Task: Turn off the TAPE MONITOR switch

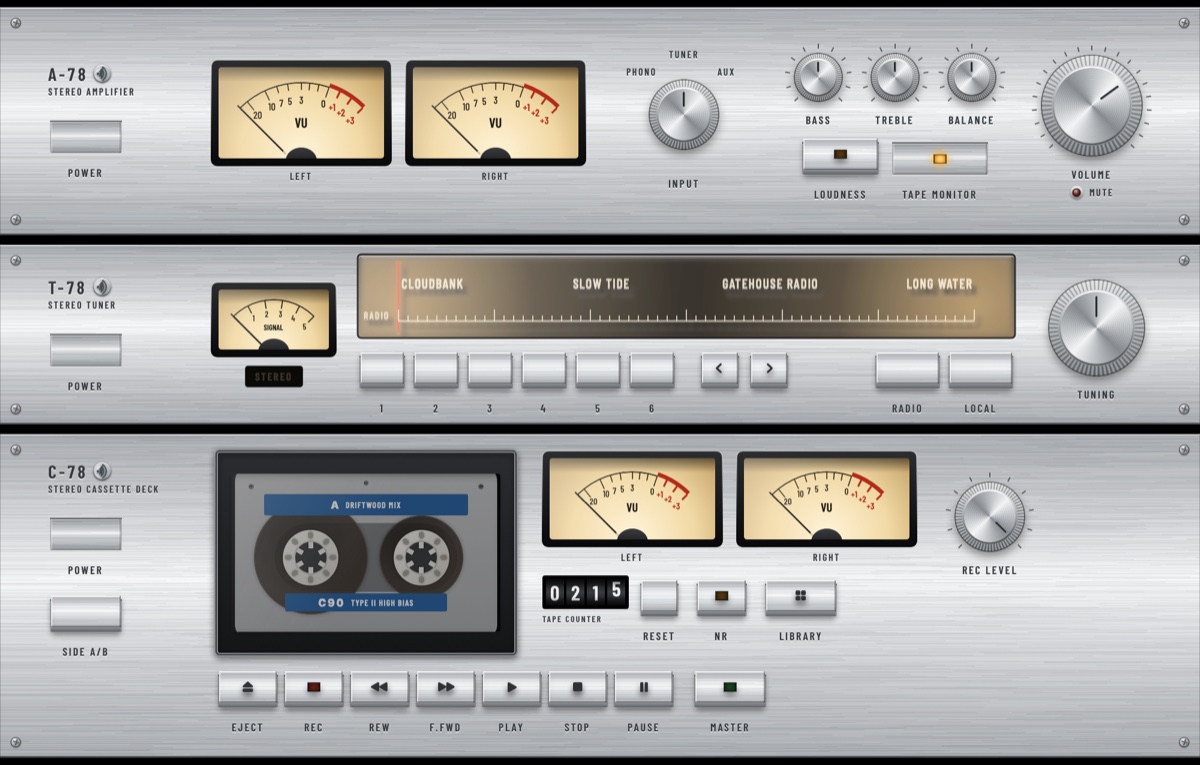Action: (x=940, y=158)
